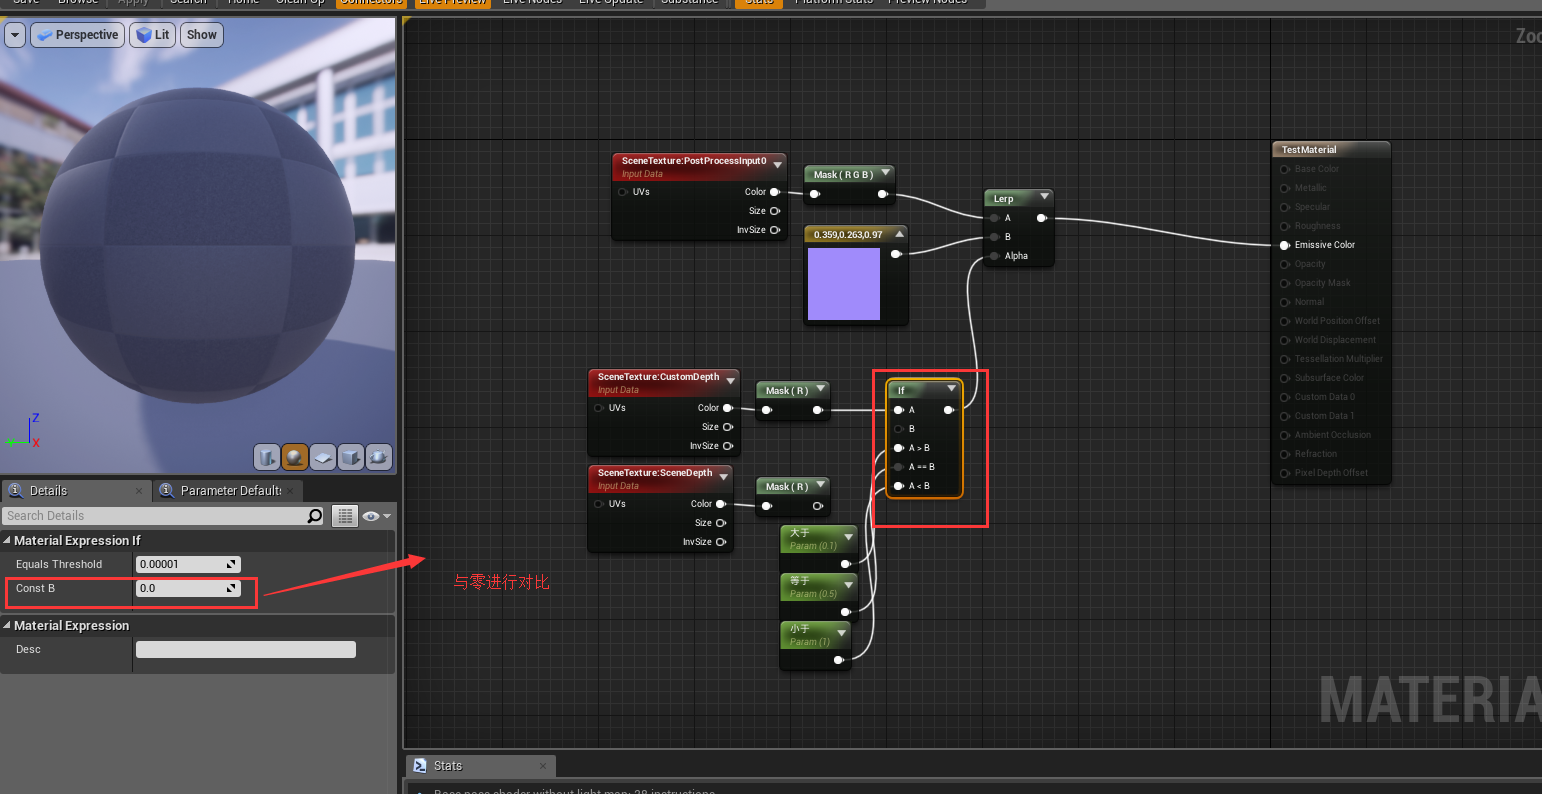Screen dimensions: 1542x794
Task: Click the Apply button in the toolbar
Action: point(133,3)
